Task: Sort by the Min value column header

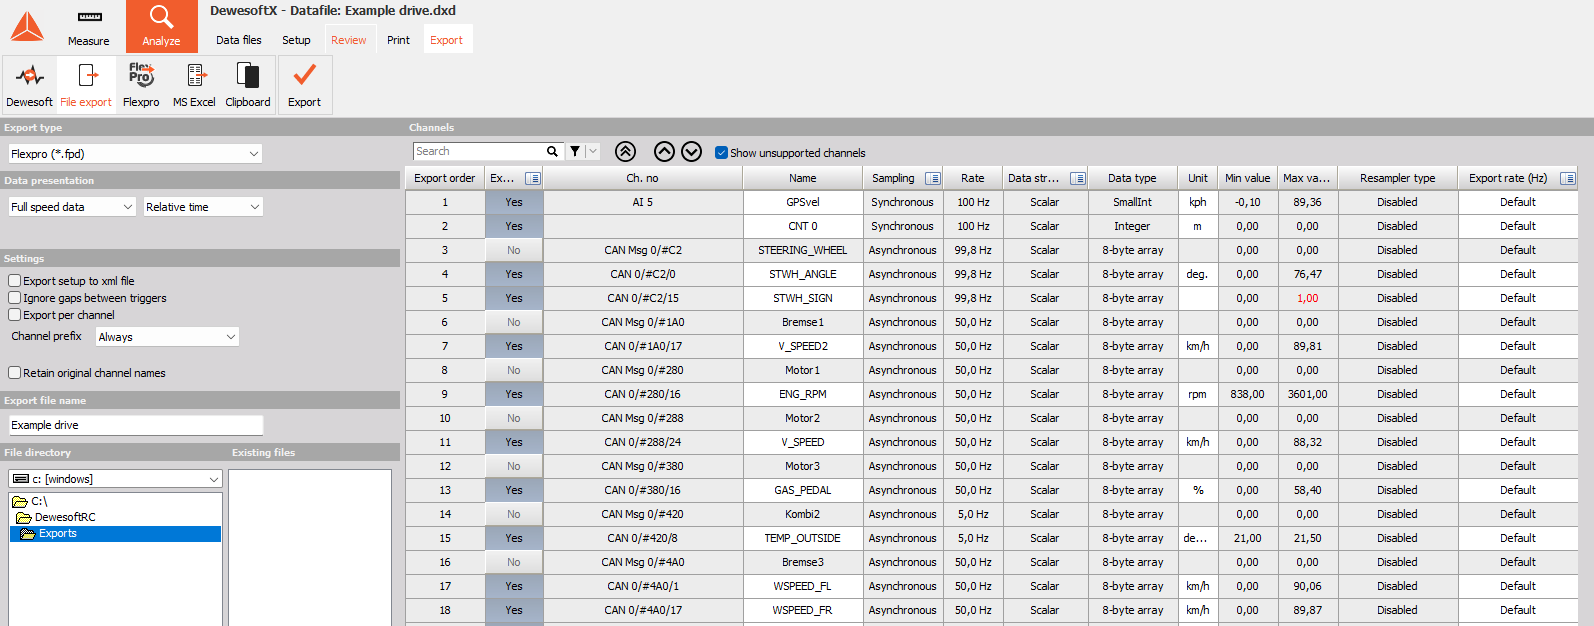Action: [1248, 178]
